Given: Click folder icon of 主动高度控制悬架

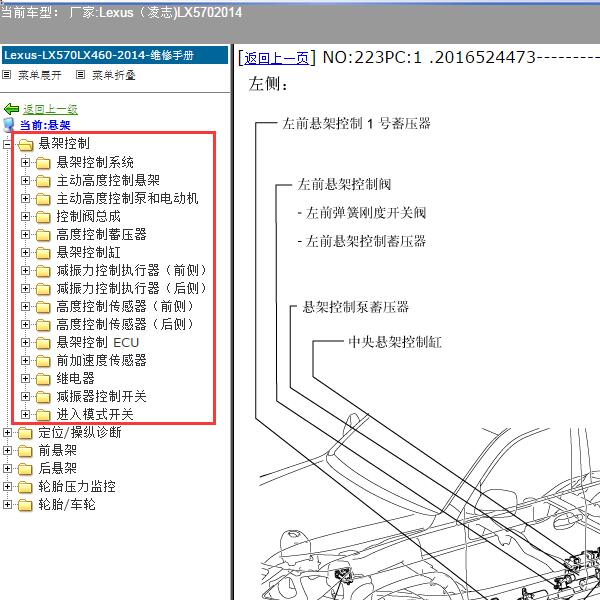Looking at the screenshot, I should 43,181.
